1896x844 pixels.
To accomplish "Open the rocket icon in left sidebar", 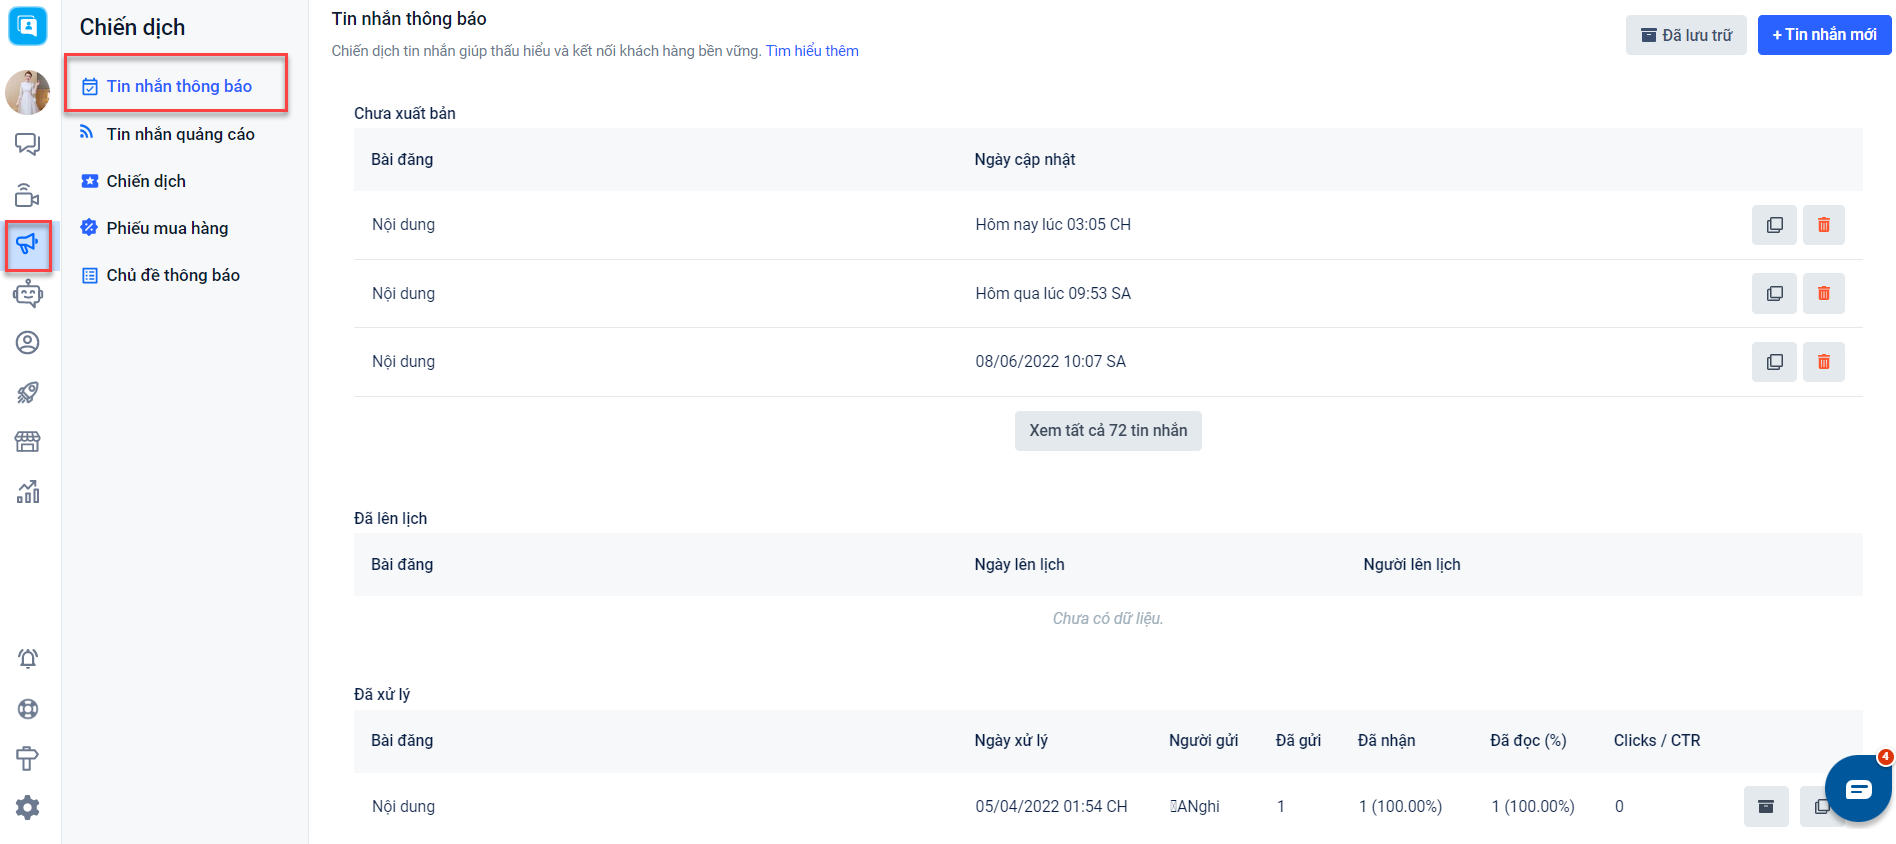I will point(28,392).
